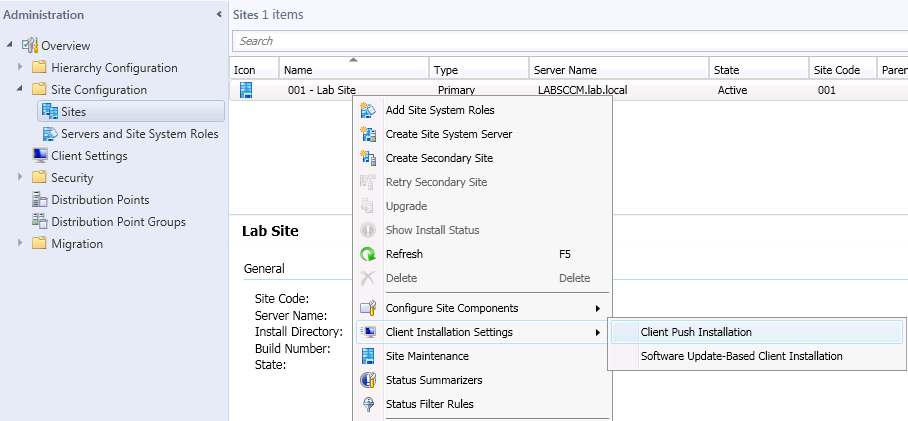The image size is (908, 421).
Task: Expand the Hierarchy Configuration node
Action: [x=20, y=67]
